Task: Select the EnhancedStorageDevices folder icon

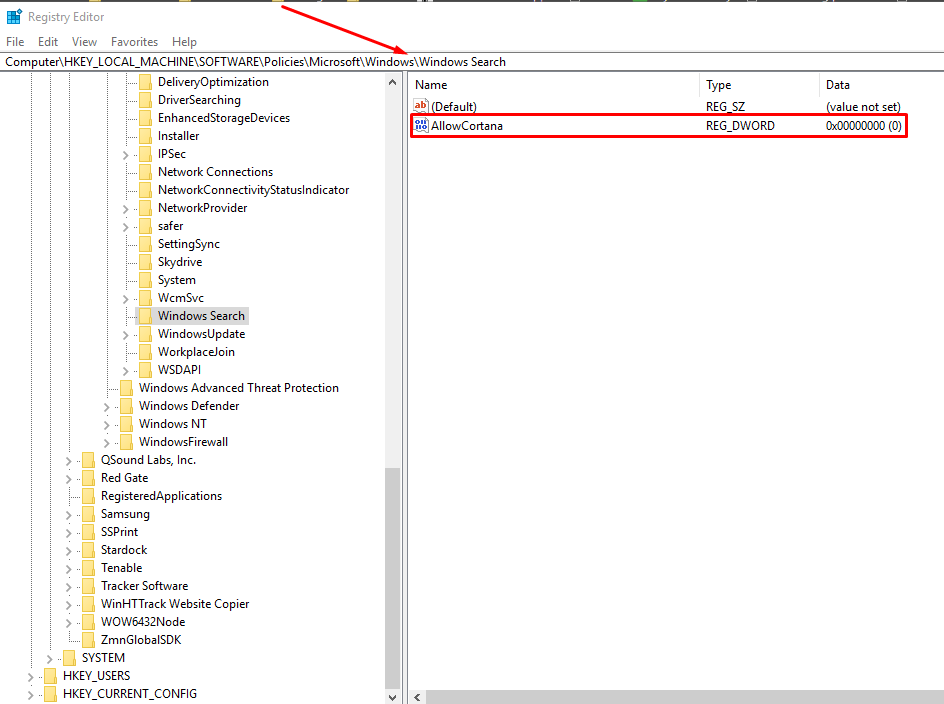Action: [x=145, y=118]
